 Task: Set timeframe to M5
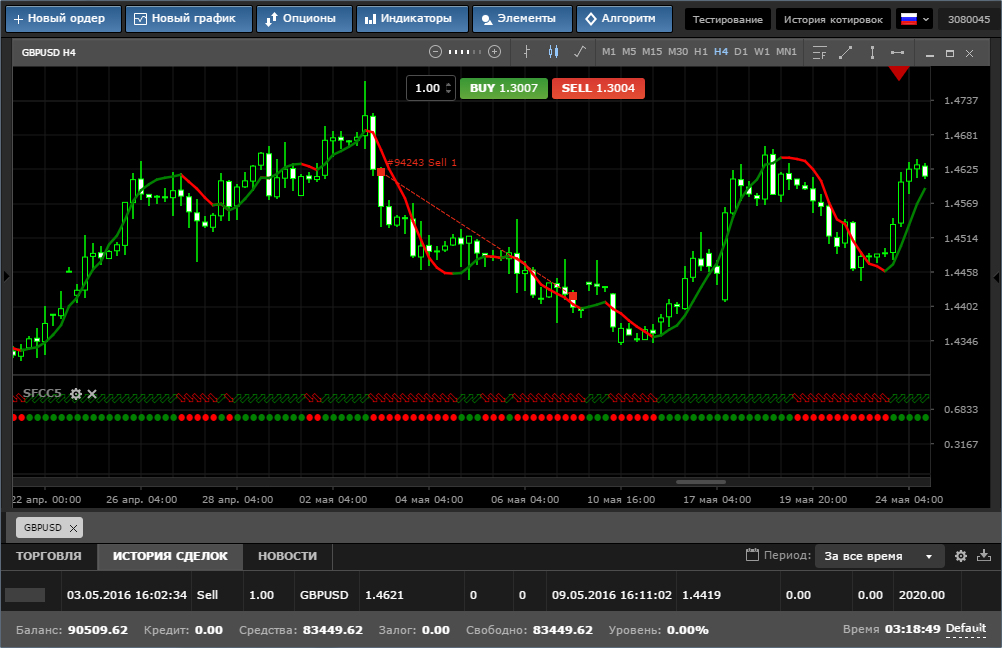click(x=629, y=52)
